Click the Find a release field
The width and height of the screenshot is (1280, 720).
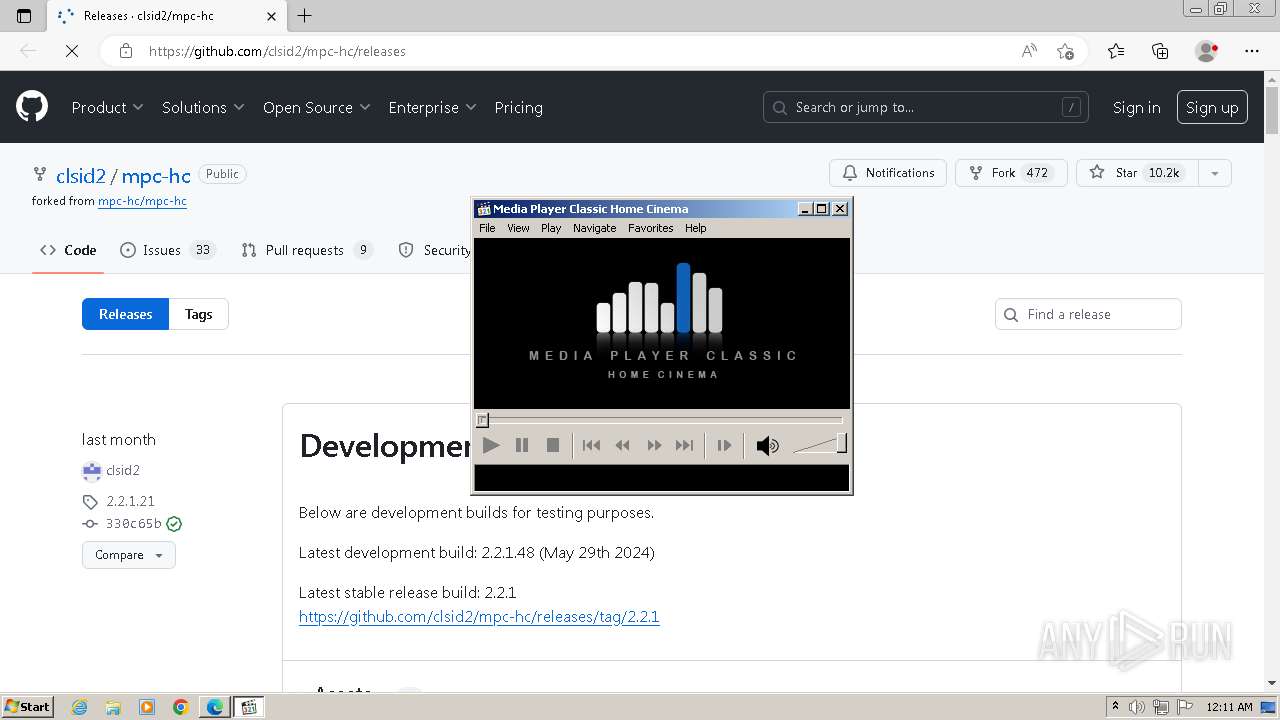(x=1088, y=314)
